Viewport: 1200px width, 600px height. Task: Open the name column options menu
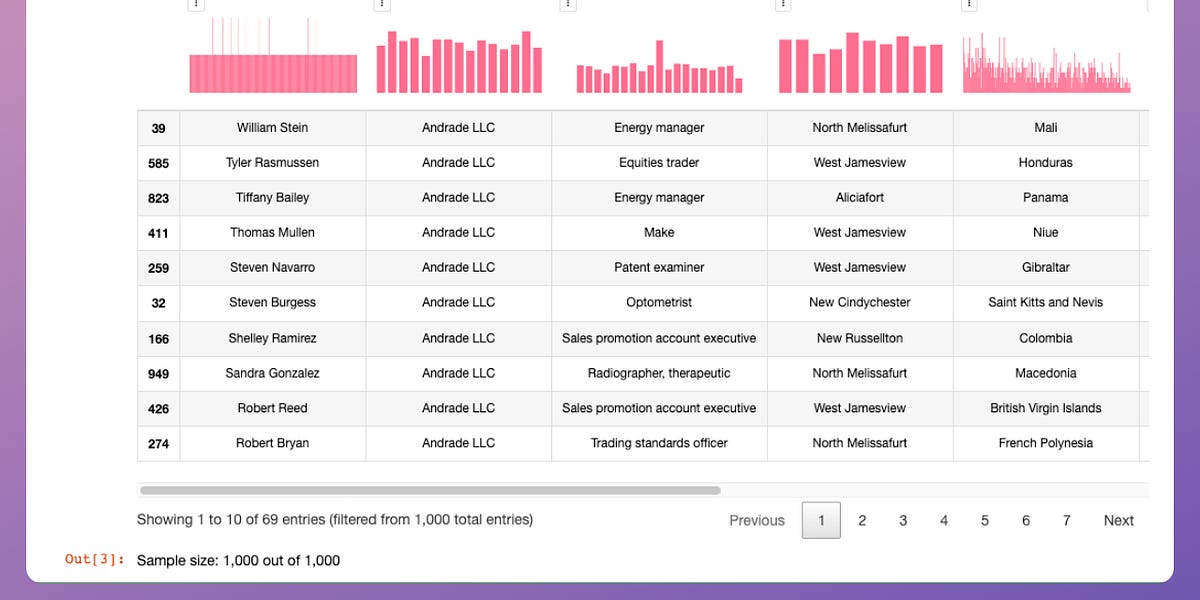[x=196, y=5]
